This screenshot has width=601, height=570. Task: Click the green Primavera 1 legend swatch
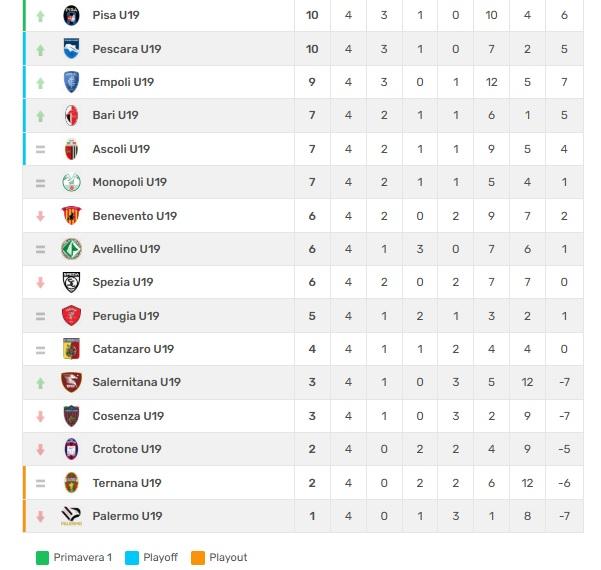[41, 557]
